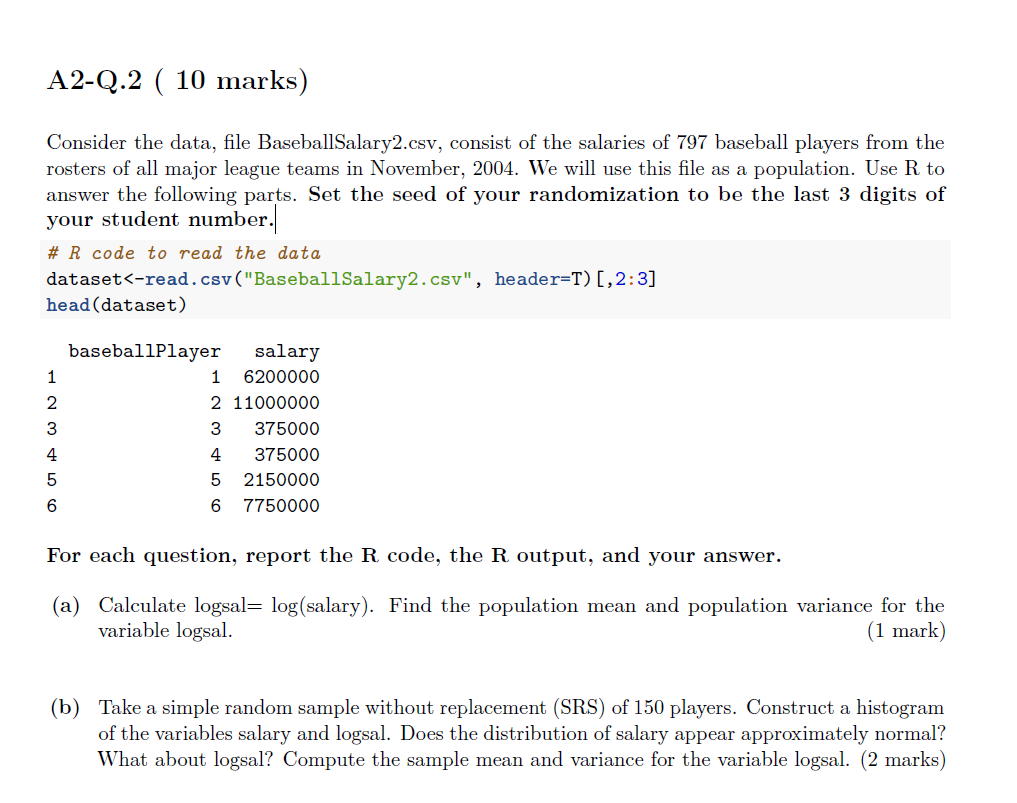Click the number 797 in the paragraph

(x=691, y=142)
